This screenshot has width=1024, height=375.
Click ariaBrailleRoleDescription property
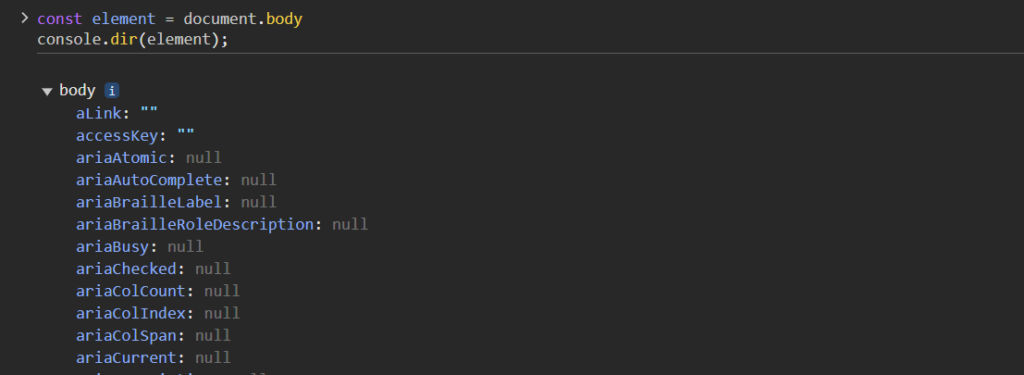pos(195,225)
